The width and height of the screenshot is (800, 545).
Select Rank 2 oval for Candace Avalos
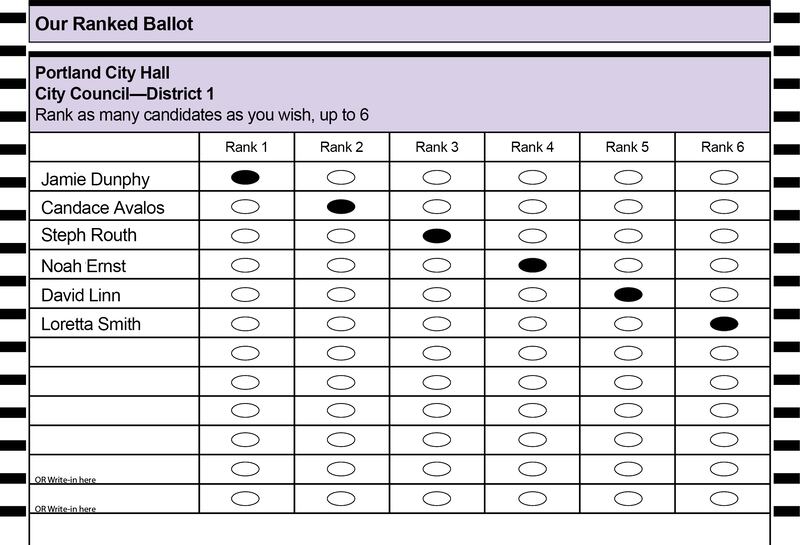(x=341, y=207)
